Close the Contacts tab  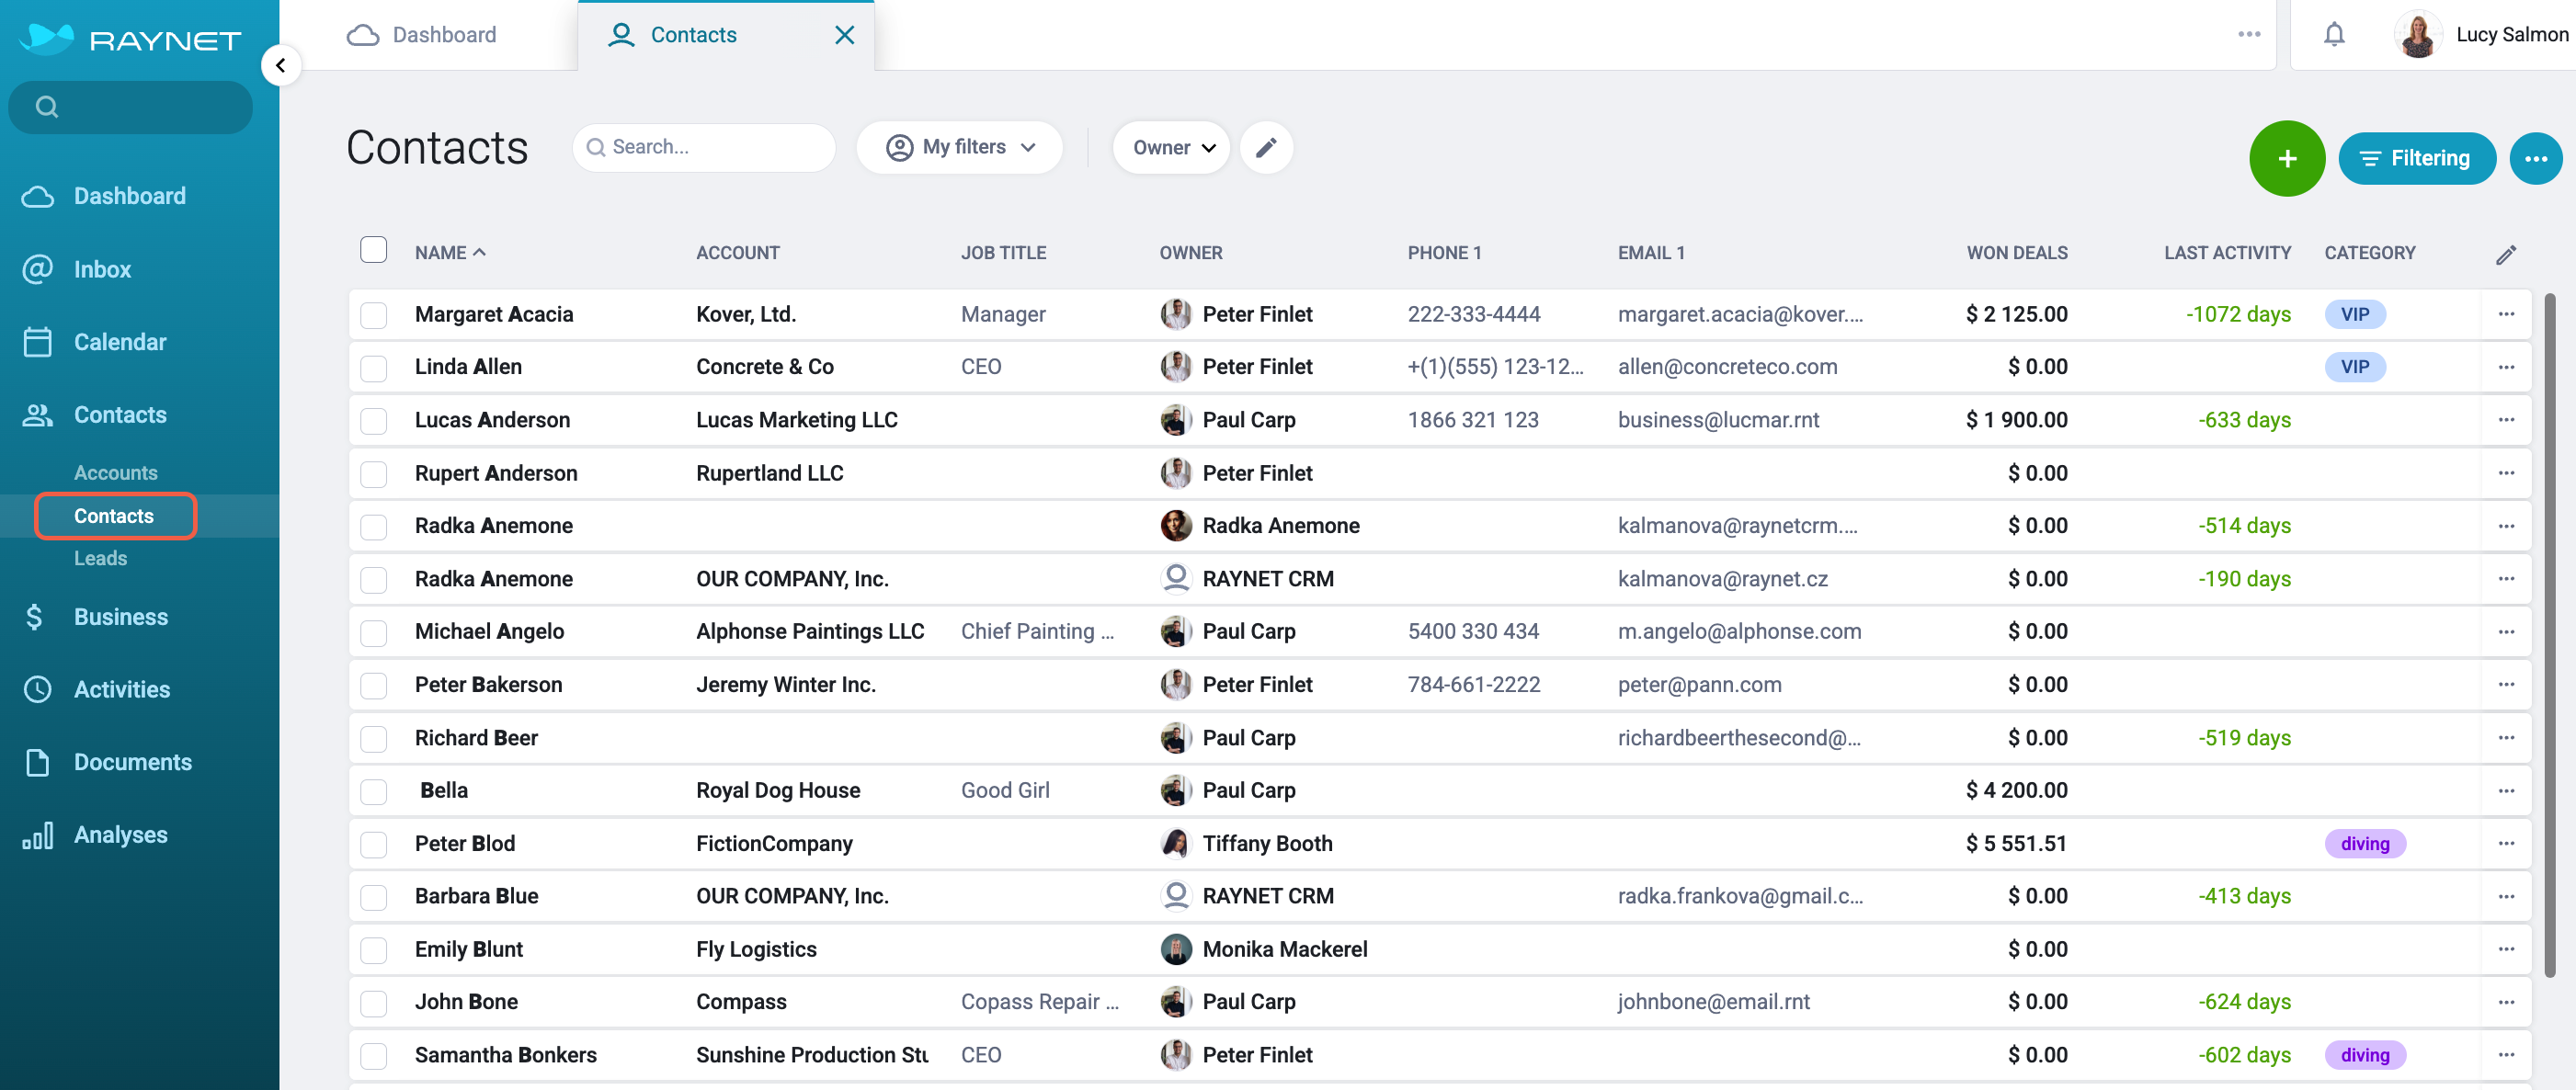[x=844, y=35]
